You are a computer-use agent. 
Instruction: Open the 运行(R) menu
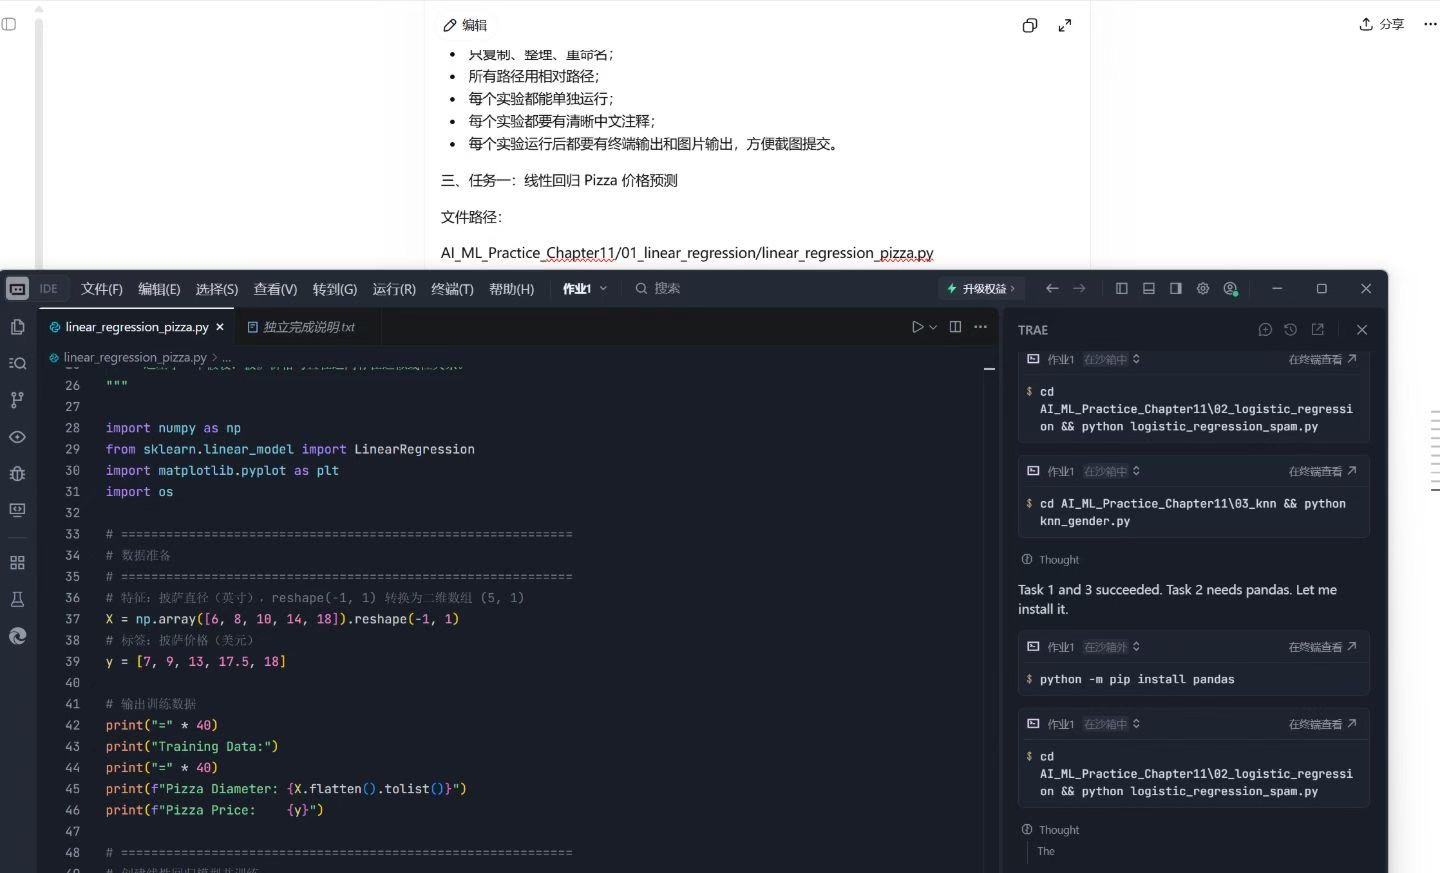click(394, 289)
